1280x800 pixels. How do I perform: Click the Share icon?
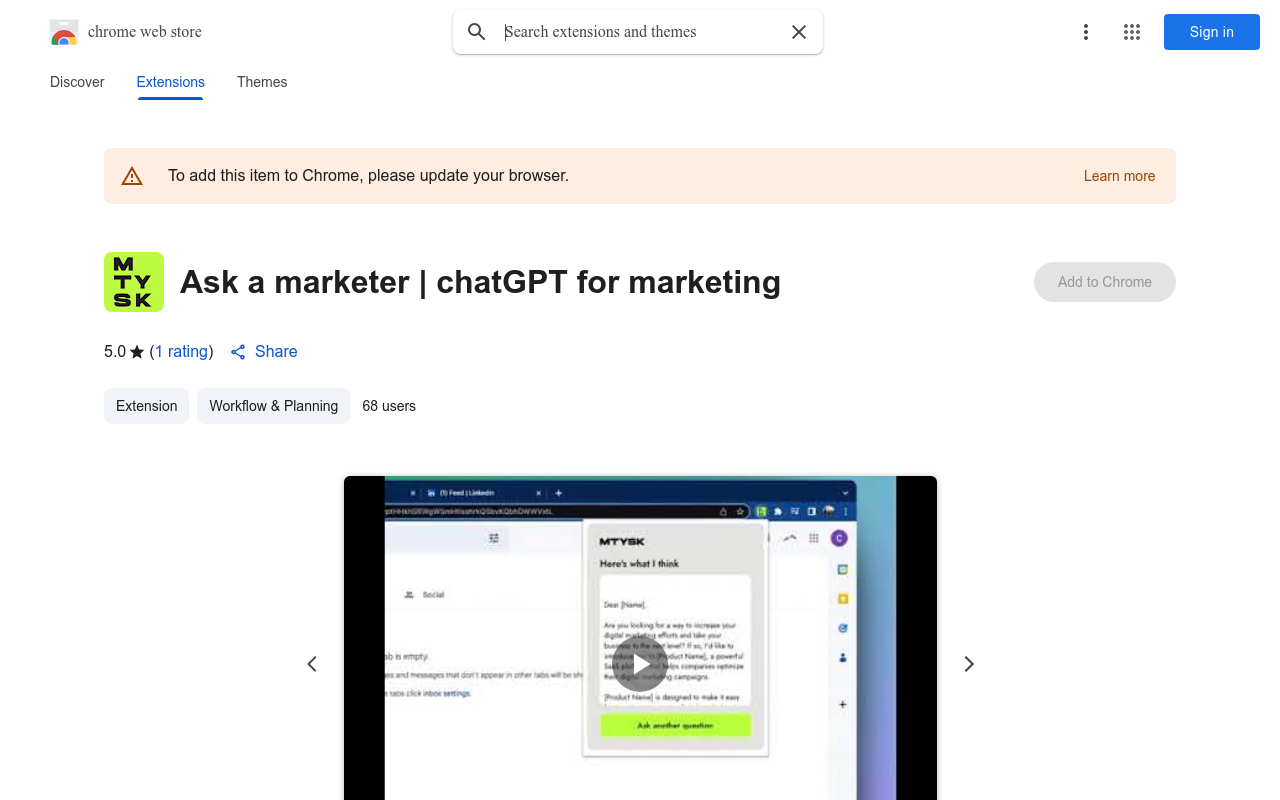pos(238,352)
